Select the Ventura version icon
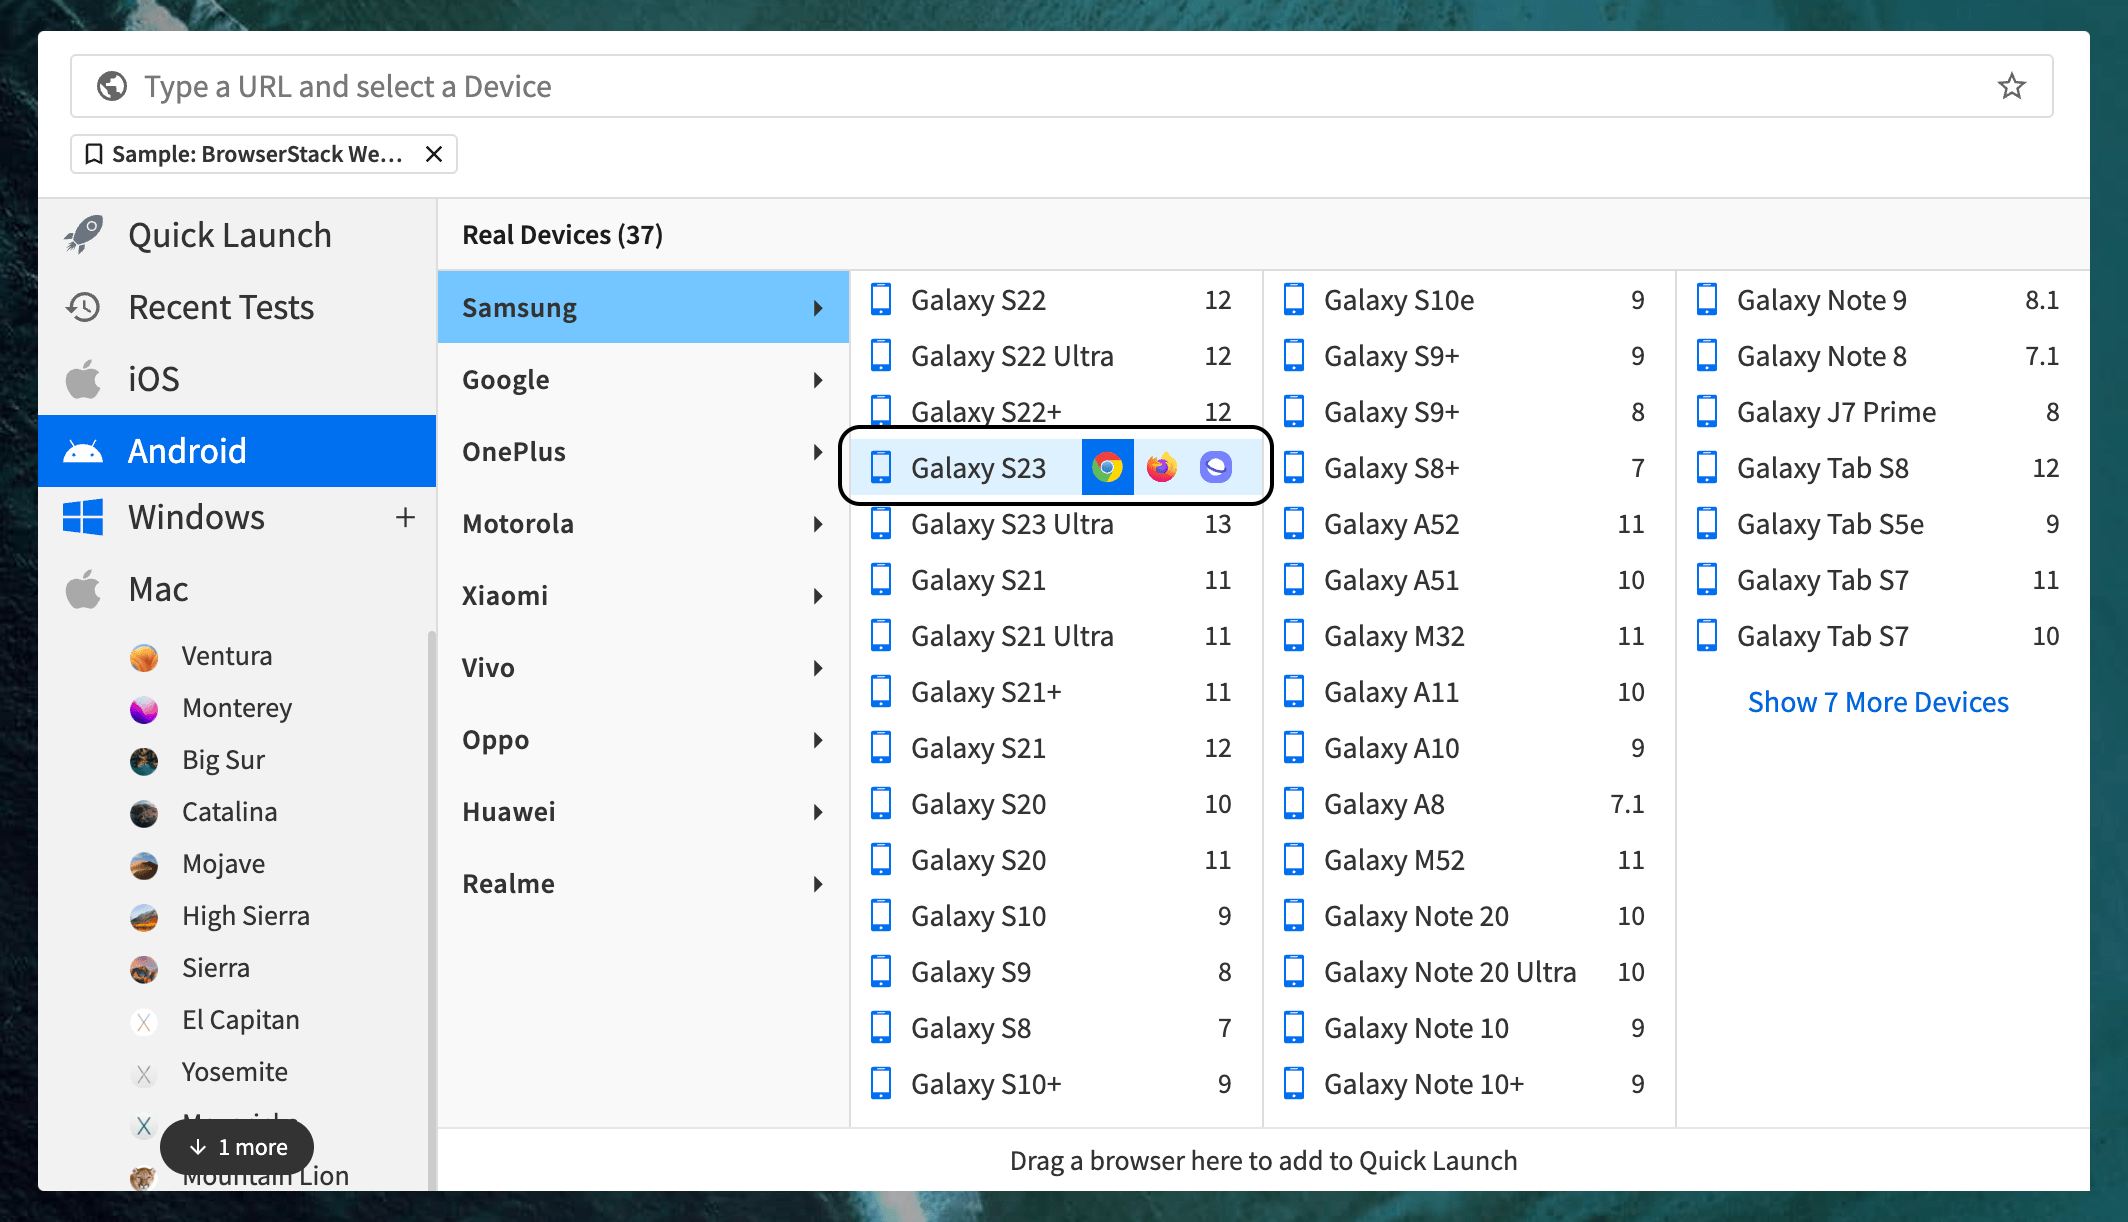 click(x=144, y=656)
